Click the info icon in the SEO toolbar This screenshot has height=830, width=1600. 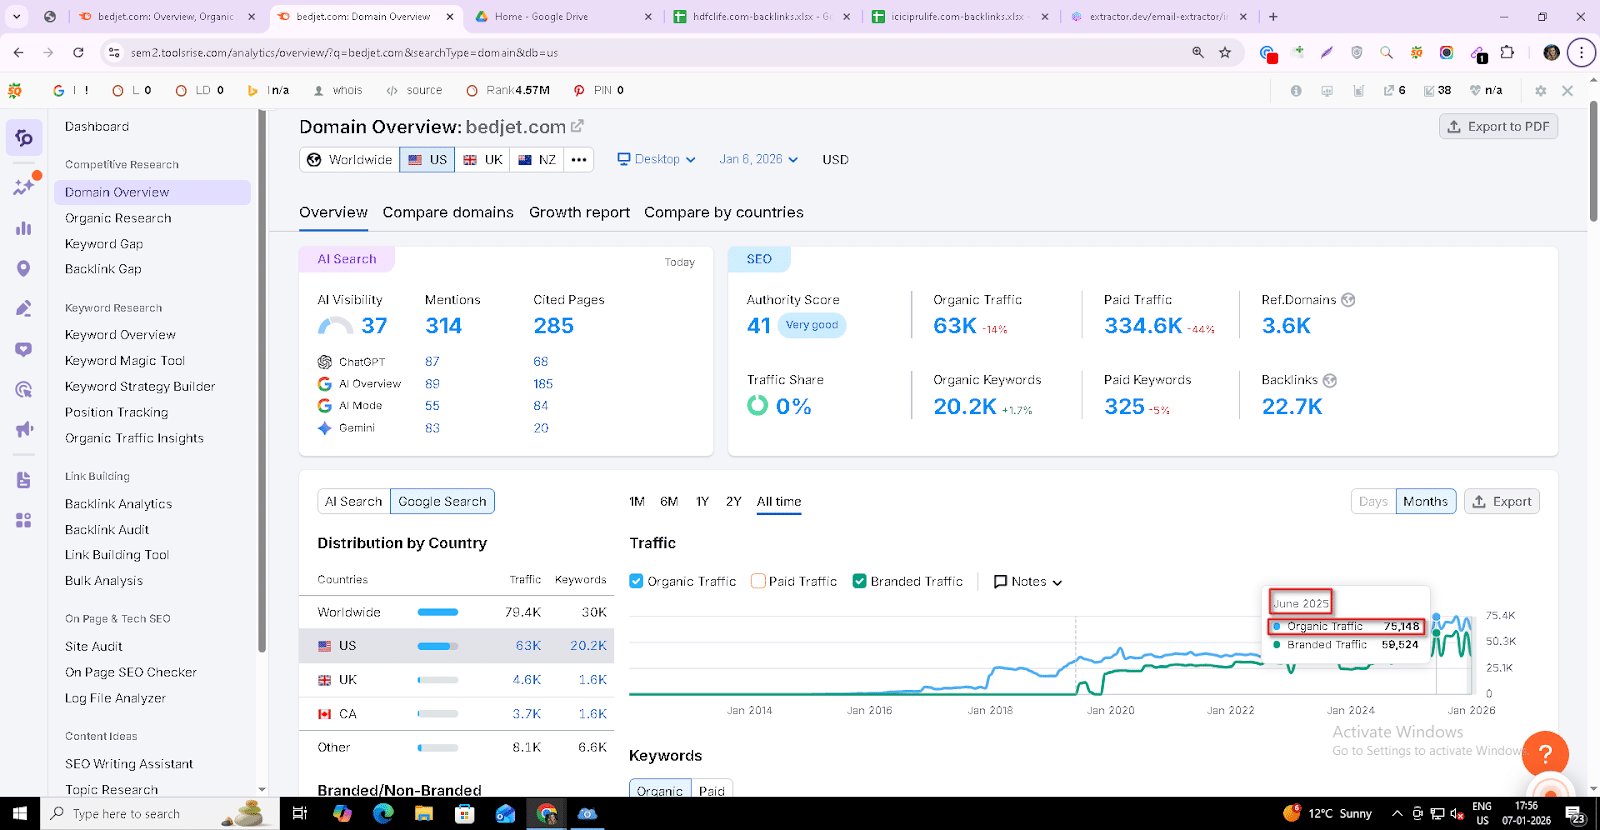tap(1296, 90)
